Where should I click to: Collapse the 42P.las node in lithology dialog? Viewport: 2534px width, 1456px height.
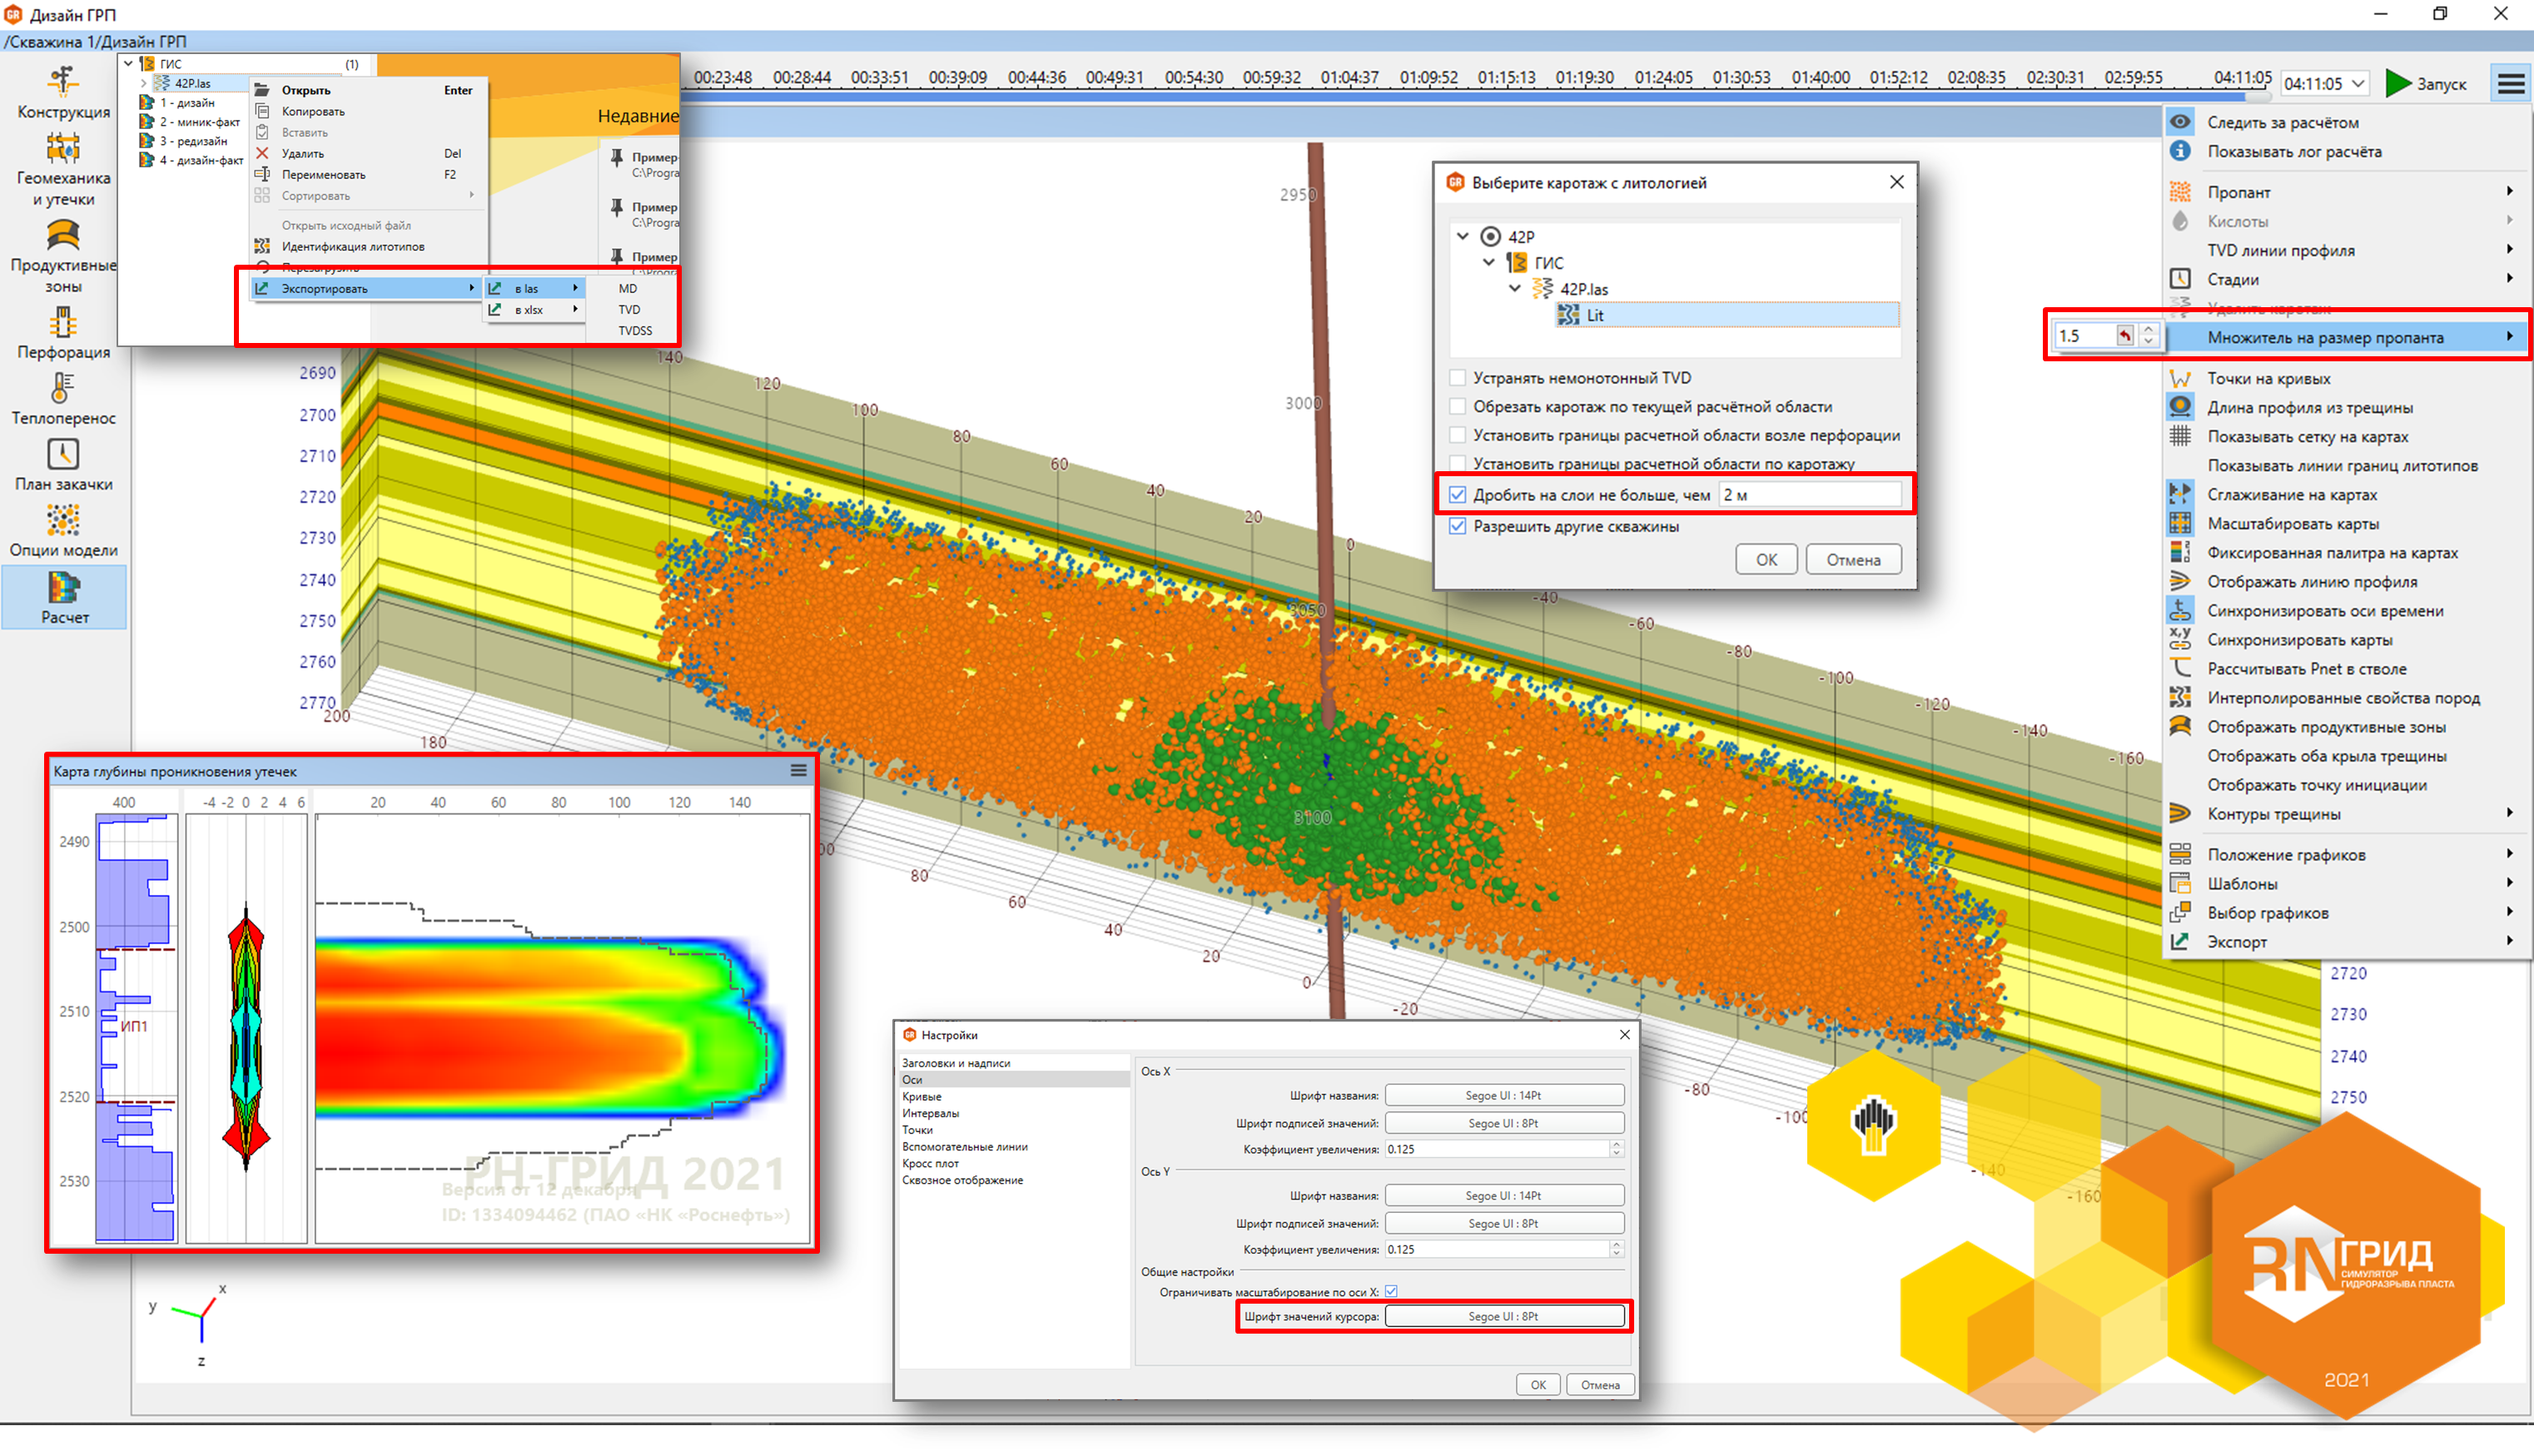coord(1515,289)
